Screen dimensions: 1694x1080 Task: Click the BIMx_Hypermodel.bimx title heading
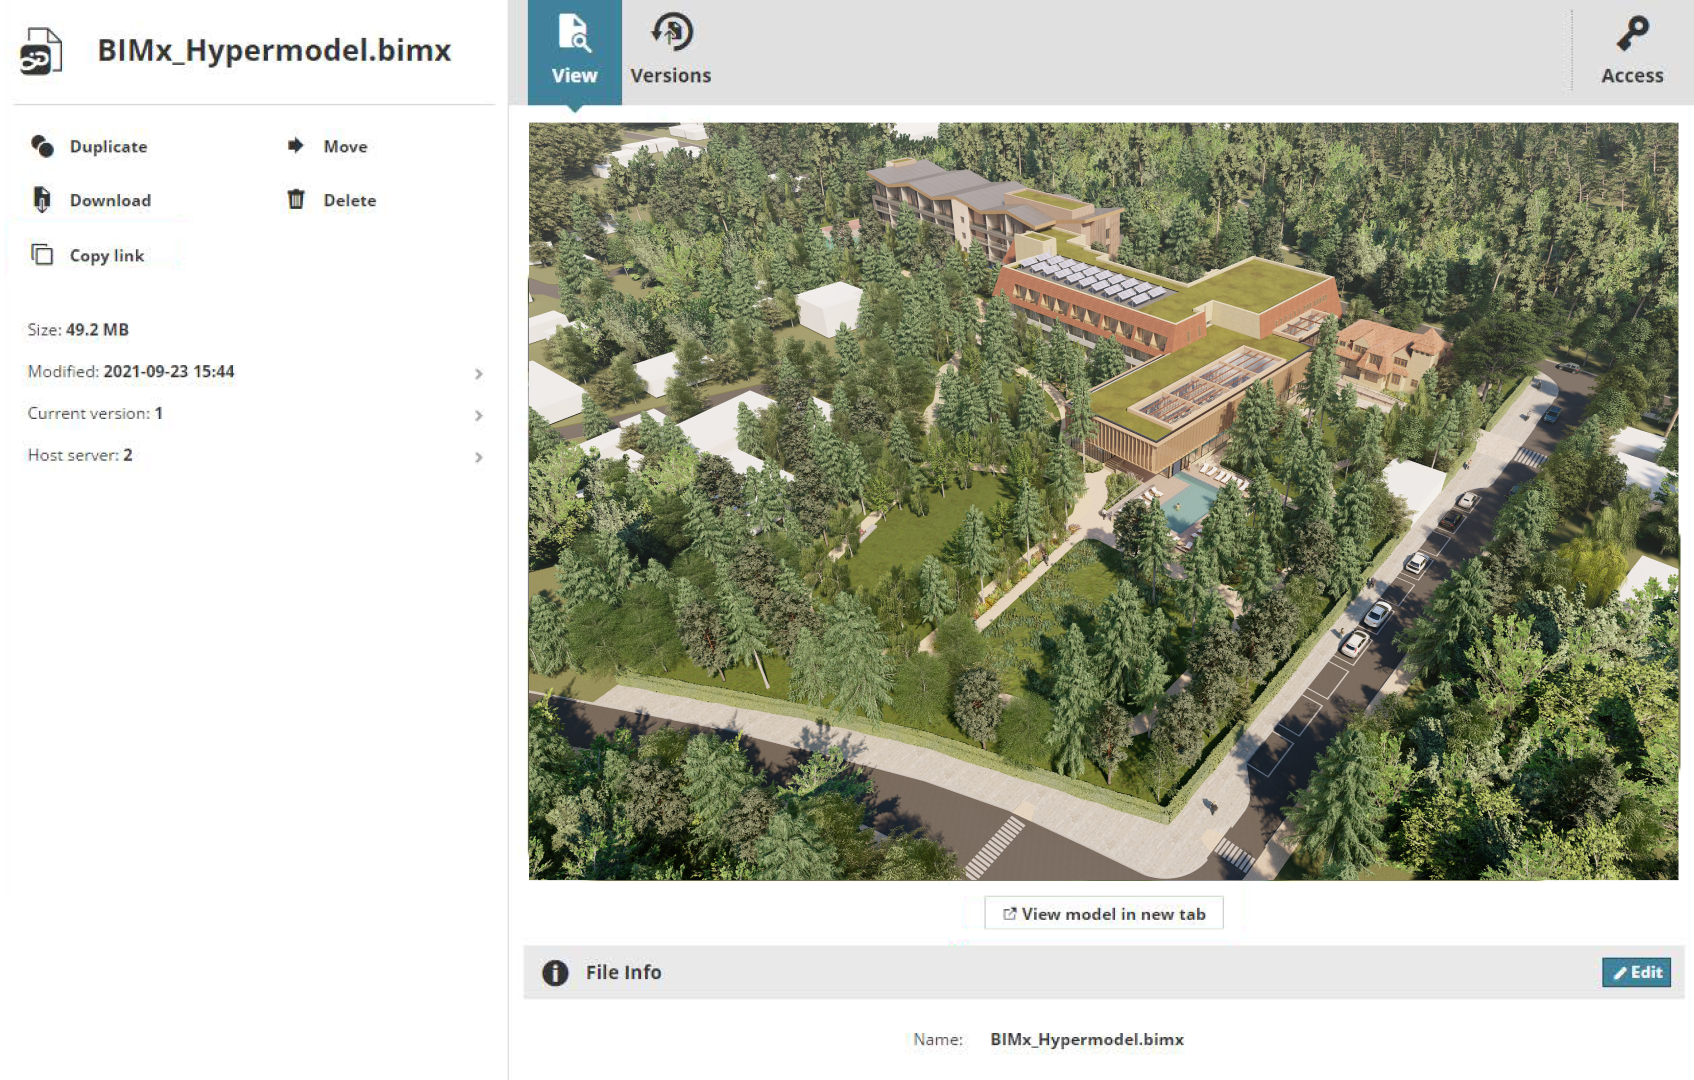pyautogui.click(x=274, y=51)
